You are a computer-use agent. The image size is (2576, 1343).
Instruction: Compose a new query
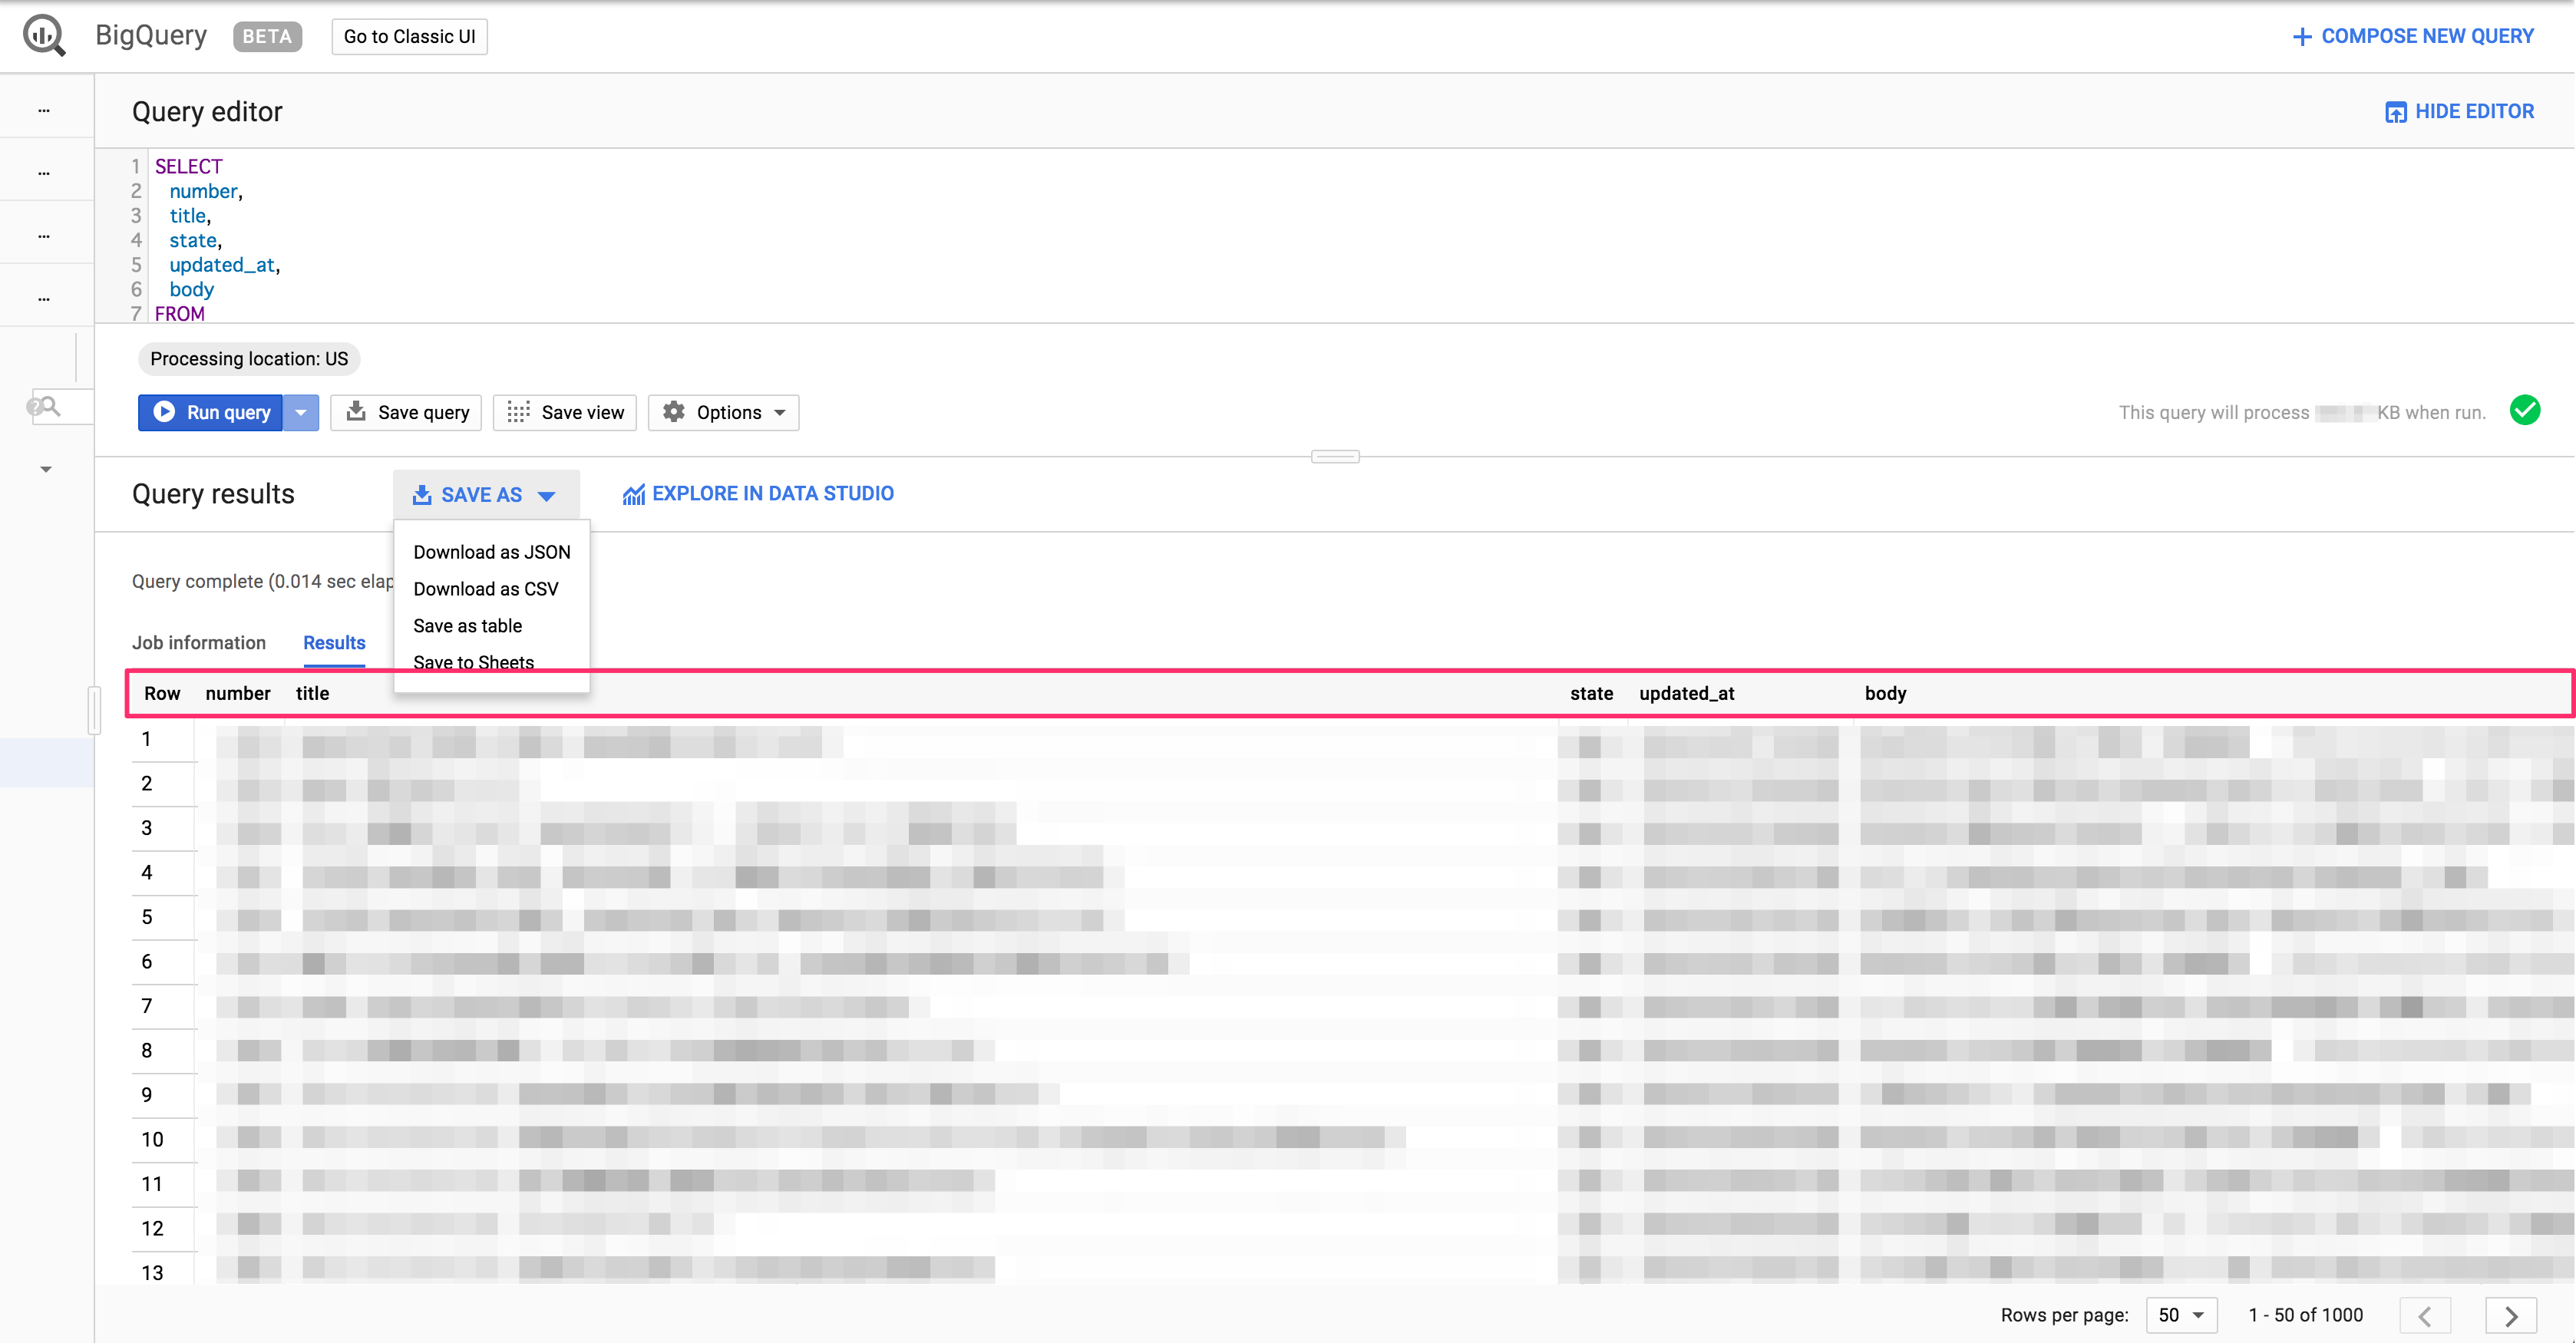[x=2413, y=37]
